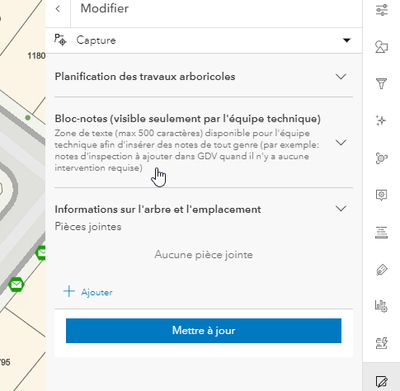The height and width of the screenshot is (391, 400).
Task: Select the active edit pencil icon
Action: [x=382, y=381]
